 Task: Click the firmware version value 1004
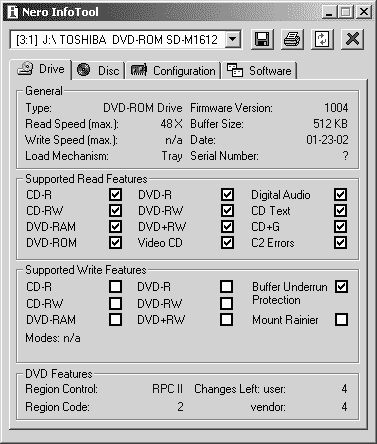click(x=336, y=108)
